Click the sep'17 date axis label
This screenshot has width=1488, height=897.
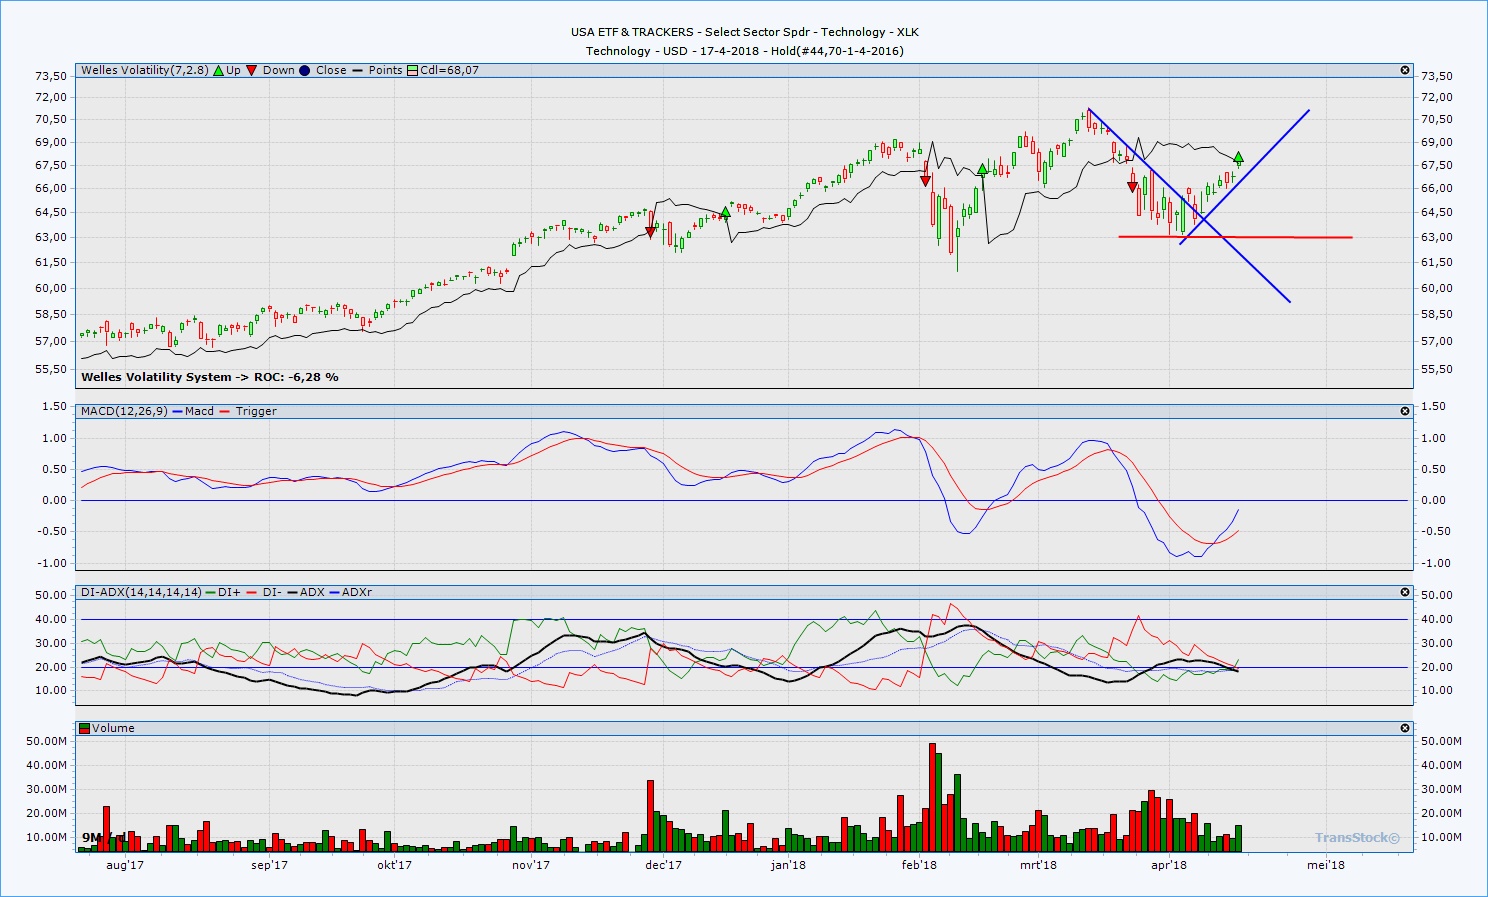pos(270,864)
